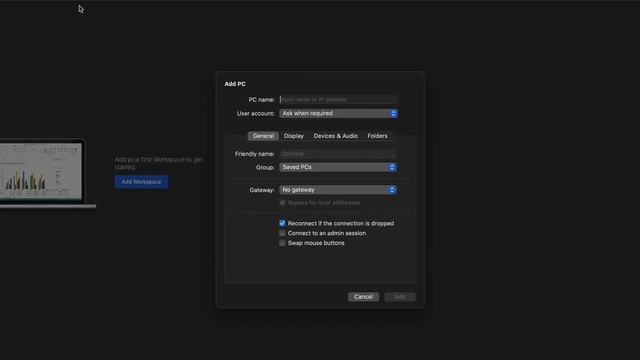Click the 'Add your first Workspace' text
Image resolution: width=640 pixels, height=360 pixels.
(x=158, y=163)
